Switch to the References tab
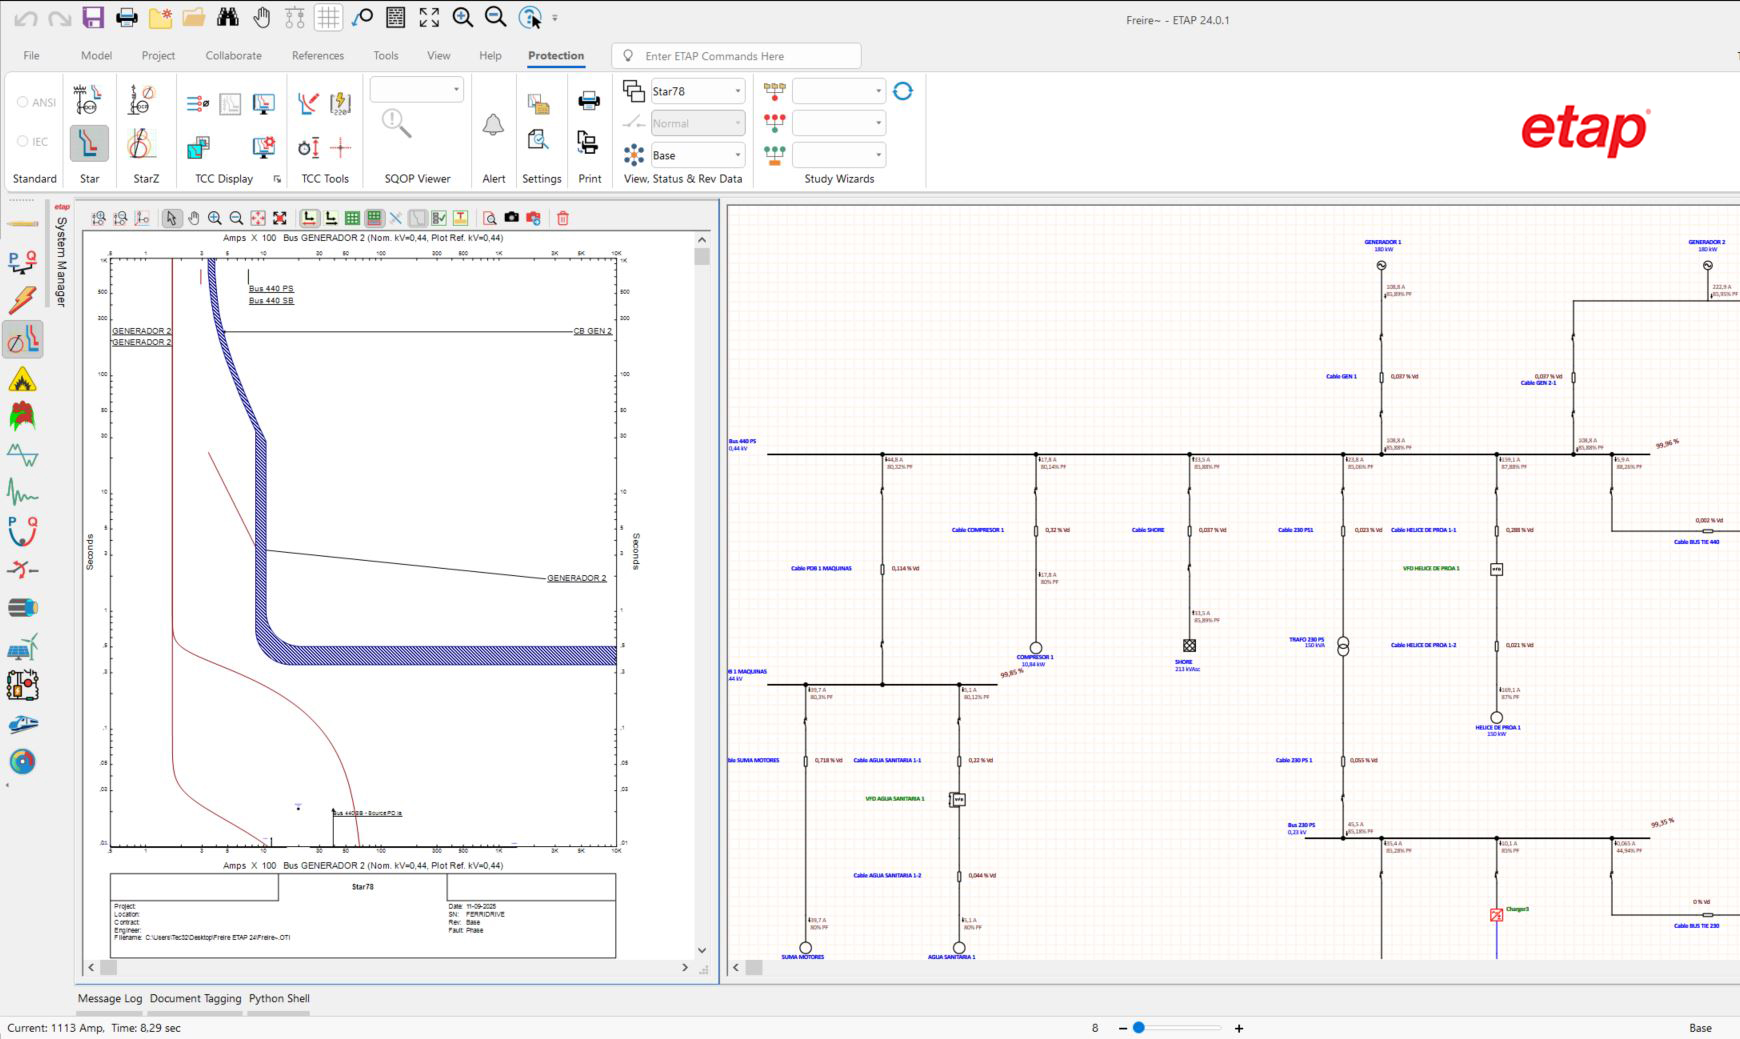The image size is (1740, 1039). pos(318,55)
